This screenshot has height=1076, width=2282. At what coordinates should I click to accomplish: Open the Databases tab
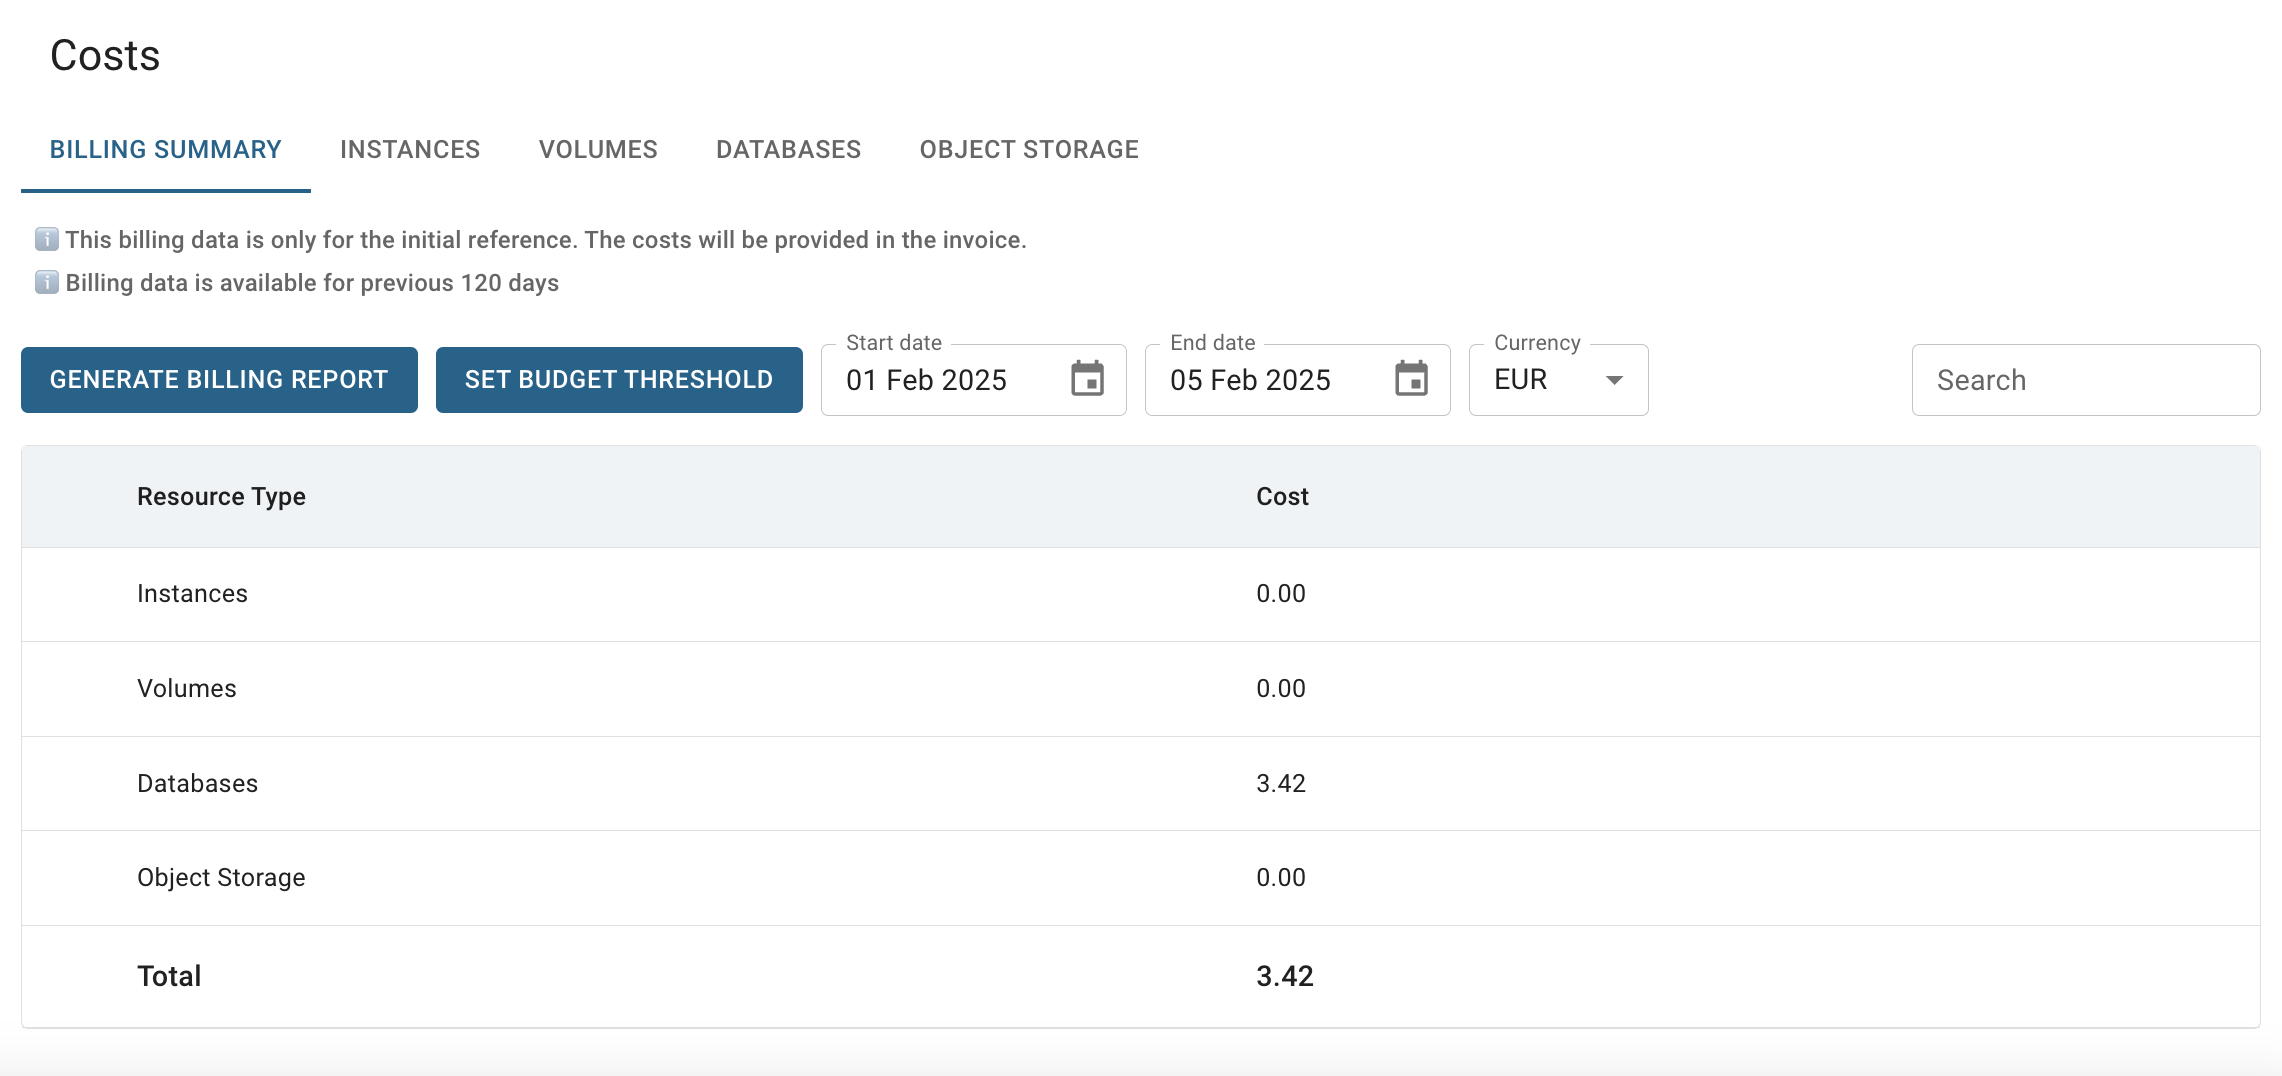(x=788, y=150)
